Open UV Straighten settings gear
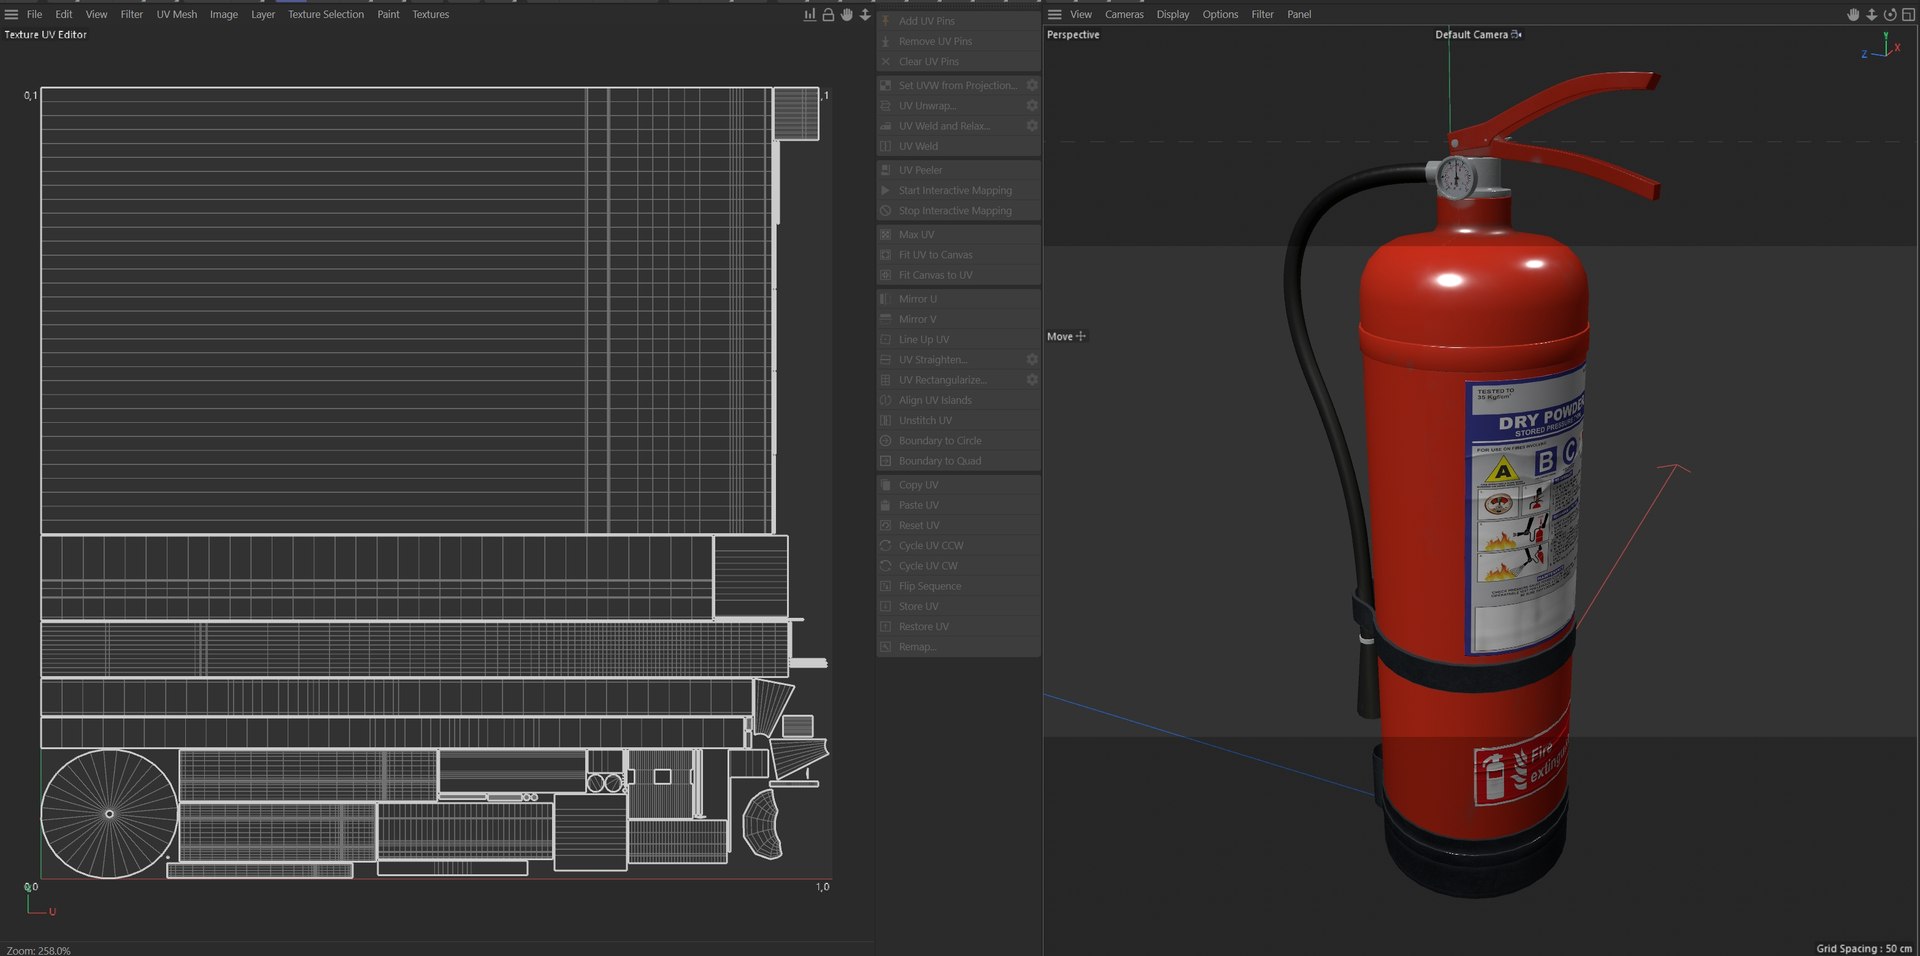1920x956 pixels. [1032, 359]
